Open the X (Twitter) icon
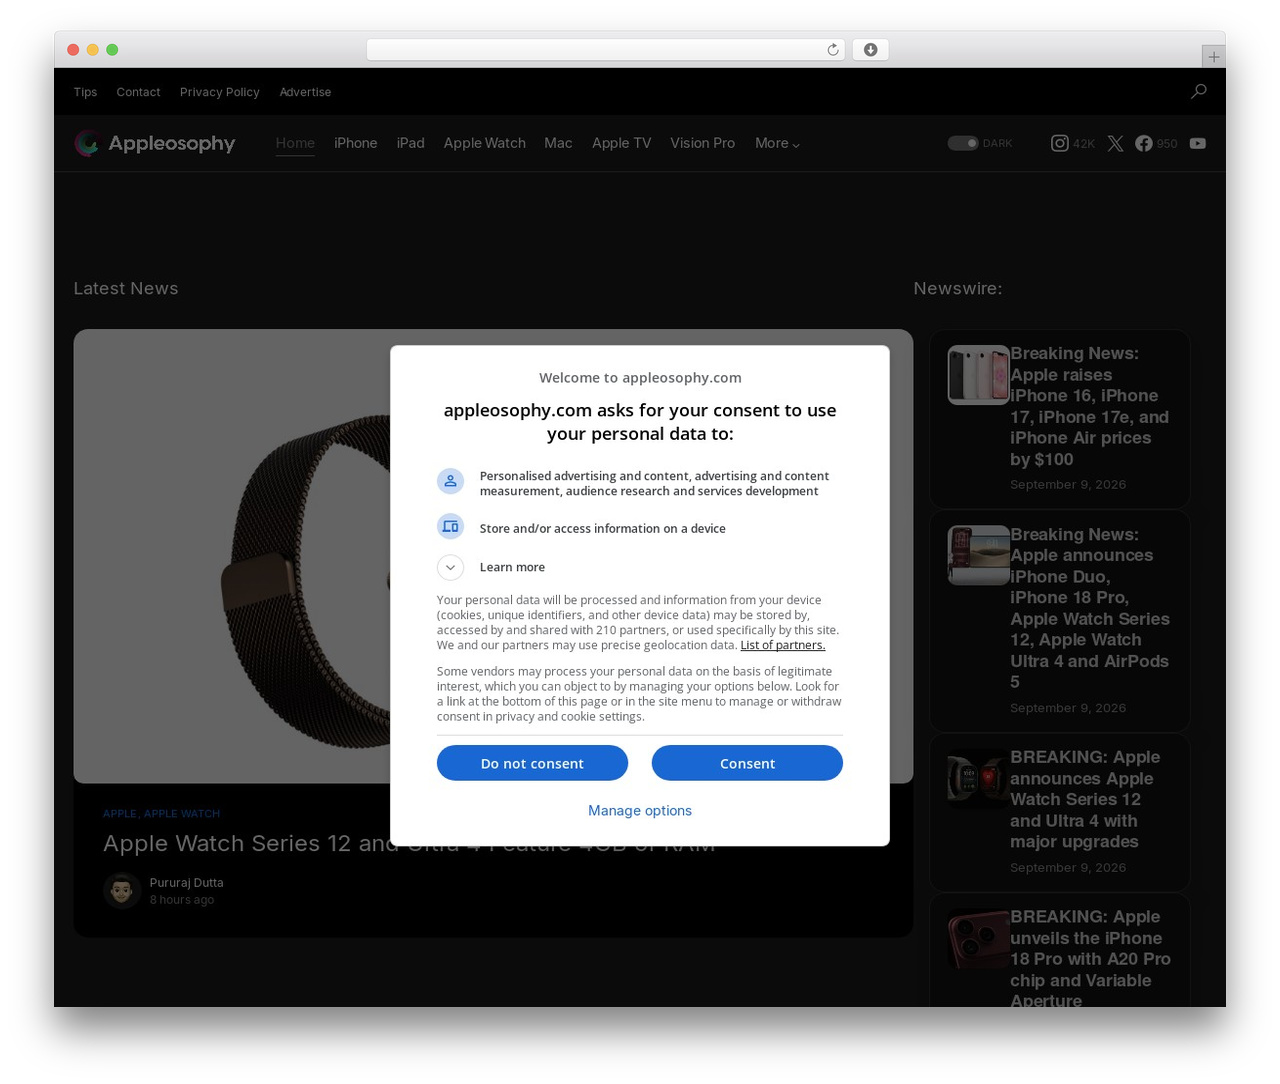This screenshot has height=1084, width=1280. (1115, 143)
